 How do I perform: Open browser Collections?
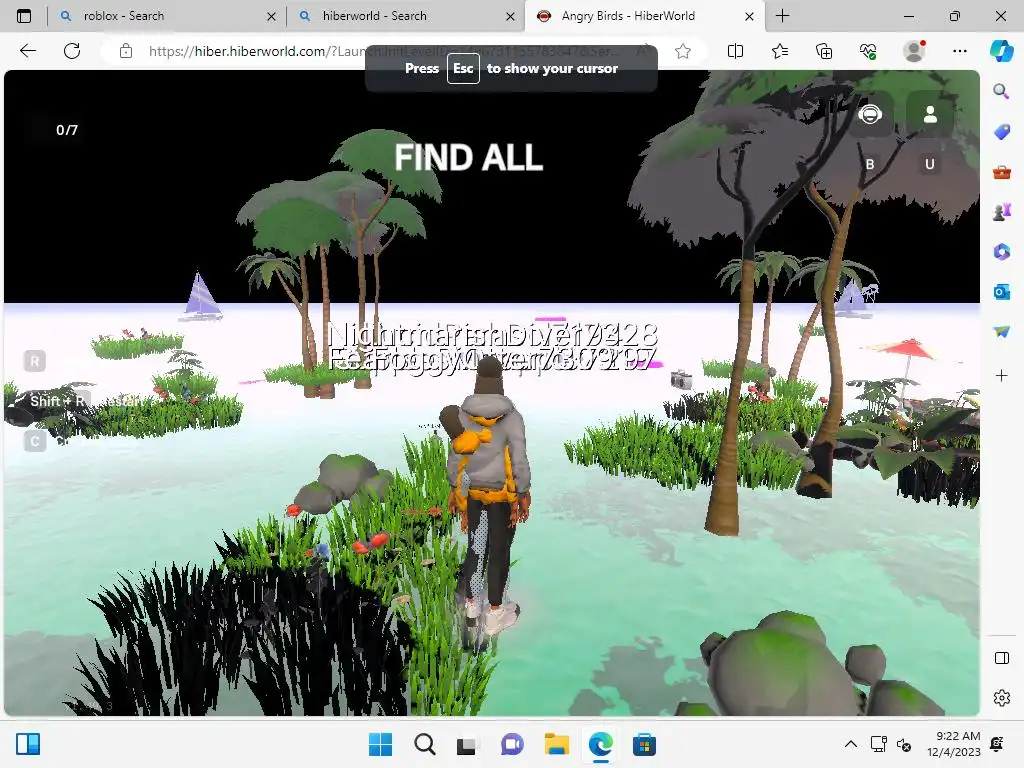point(824,51)
